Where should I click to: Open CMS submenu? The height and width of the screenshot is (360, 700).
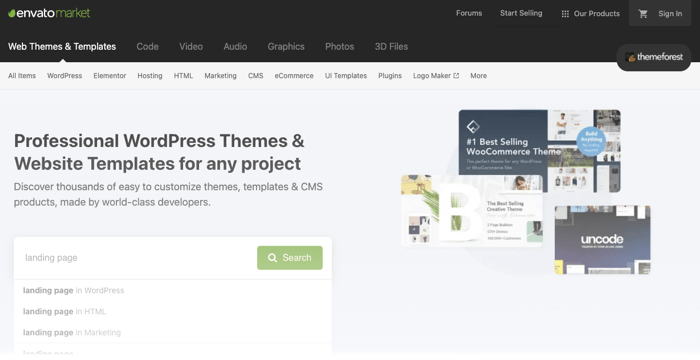255,76
